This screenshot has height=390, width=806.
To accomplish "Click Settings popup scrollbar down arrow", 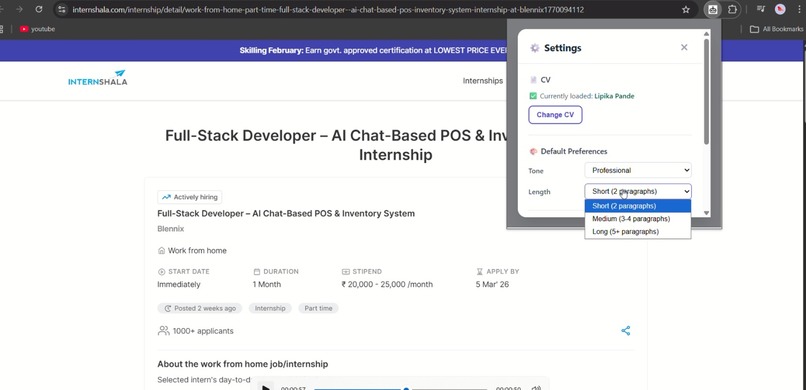I will [x=706, y=213].
